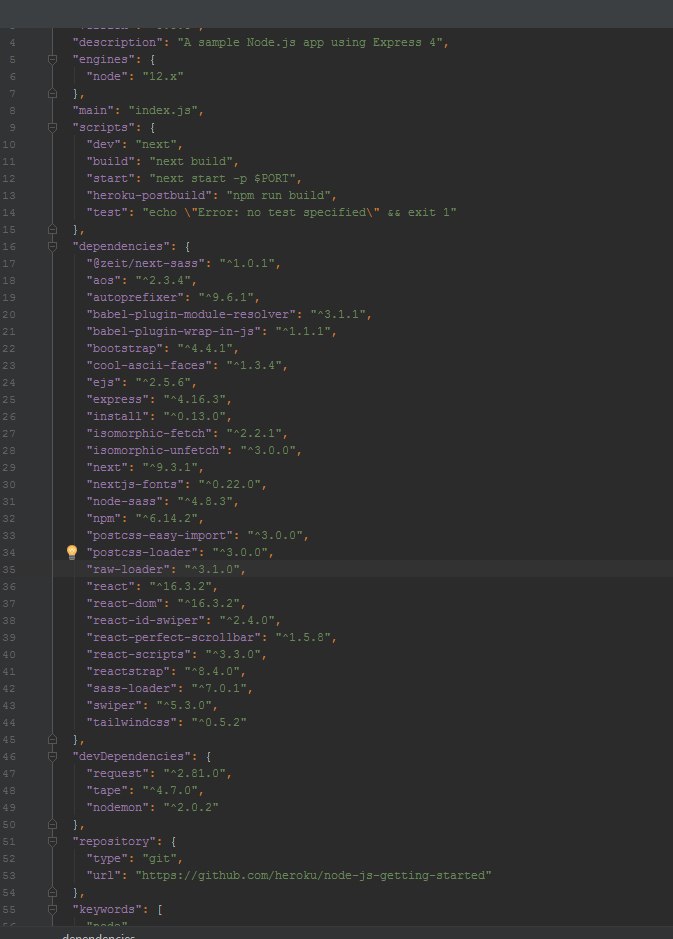Click fold end marker after "node": "12.x"
The width and height of the screenshot is (673, 939).
tap(52, 93)
